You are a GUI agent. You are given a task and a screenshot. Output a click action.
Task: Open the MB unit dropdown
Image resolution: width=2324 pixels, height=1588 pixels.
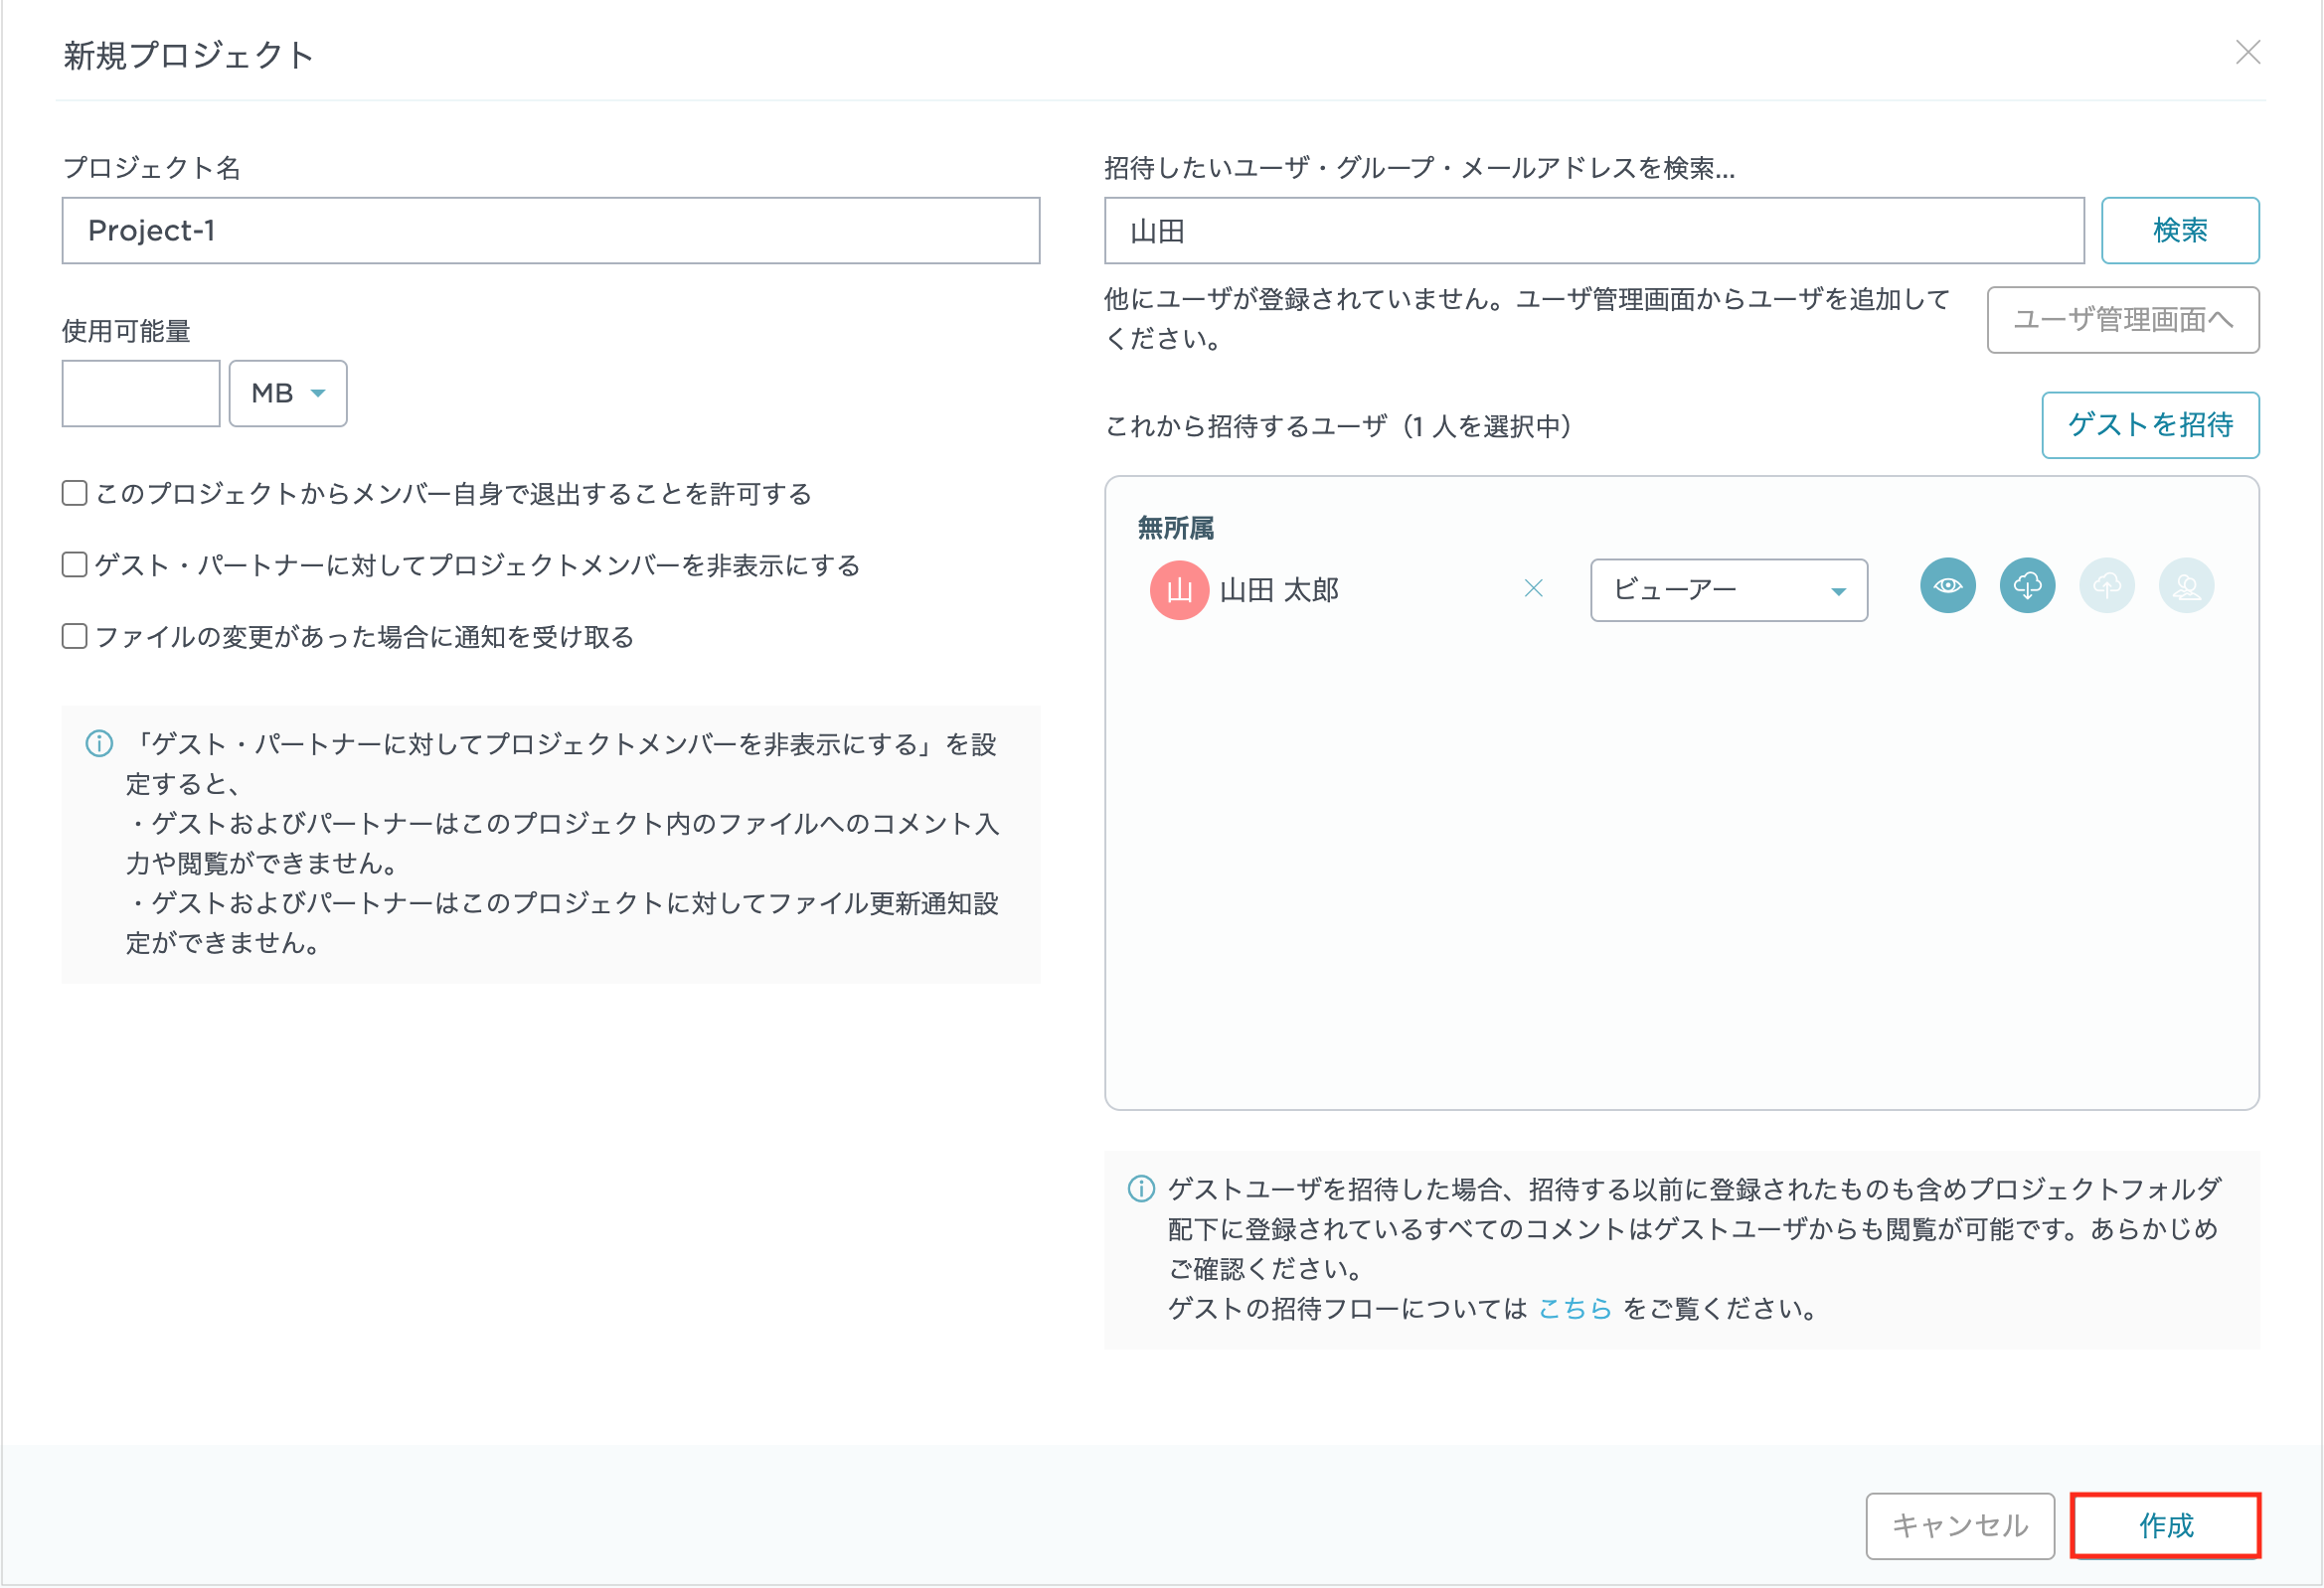pos(288,393)
